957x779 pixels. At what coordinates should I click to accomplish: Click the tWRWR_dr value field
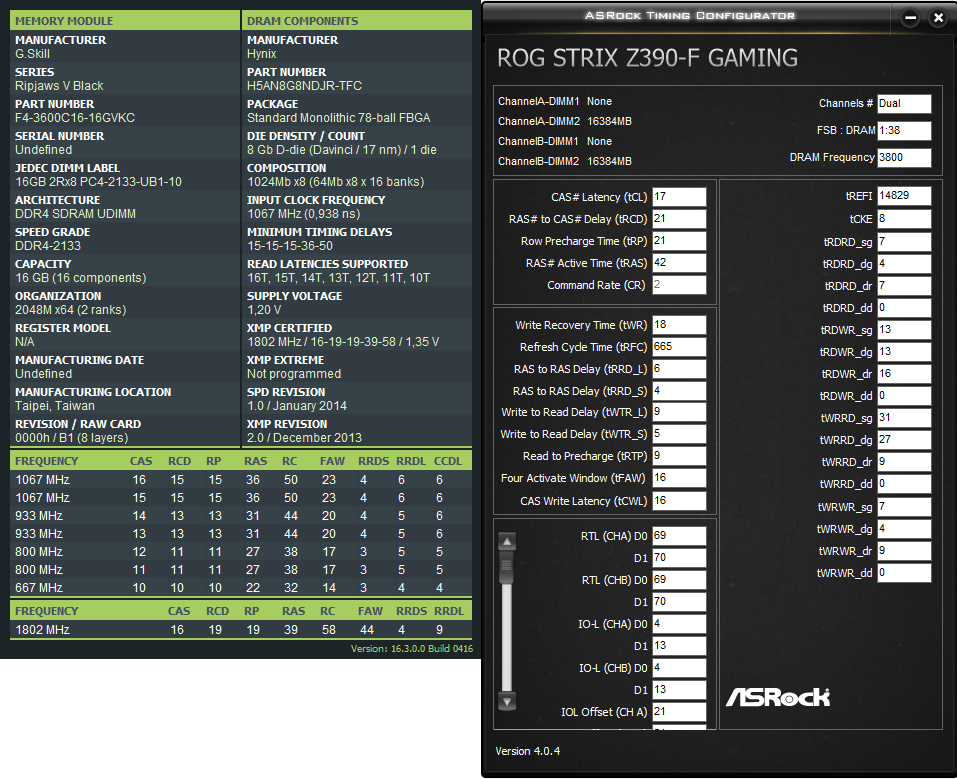point(904,551)
